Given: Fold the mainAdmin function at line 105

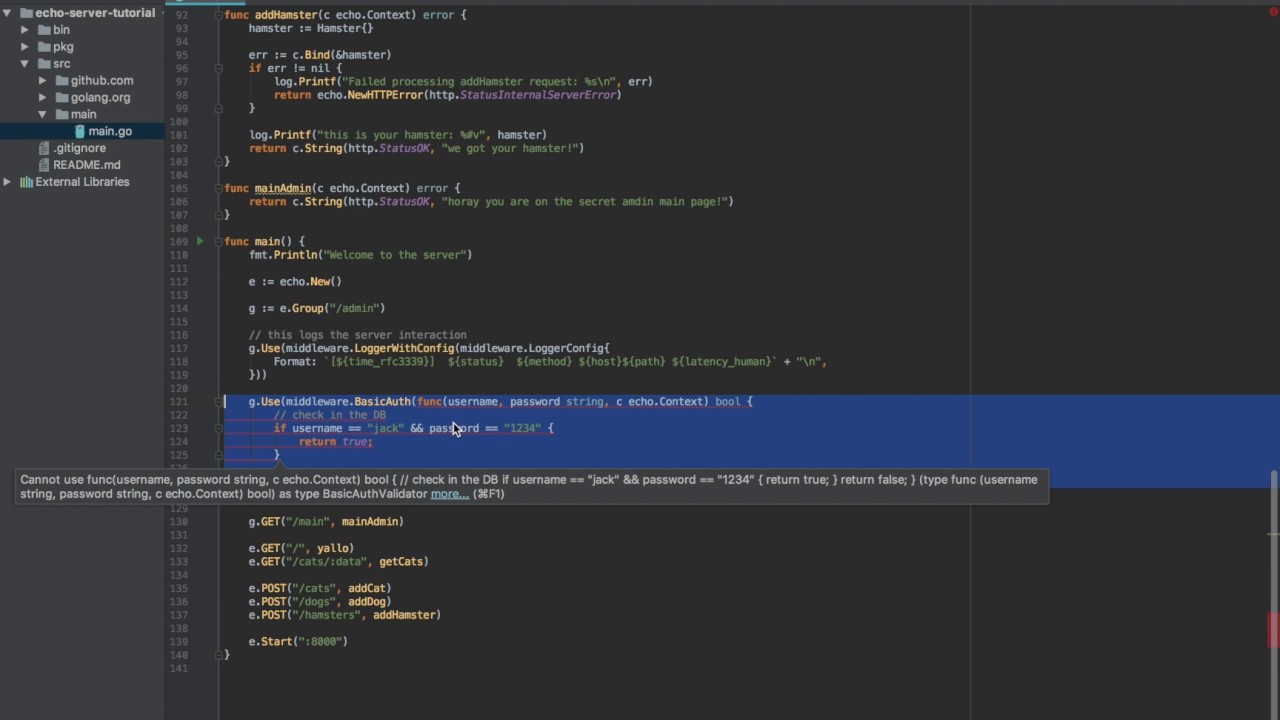Looking at the screenshot, I should tap(219, 188).
